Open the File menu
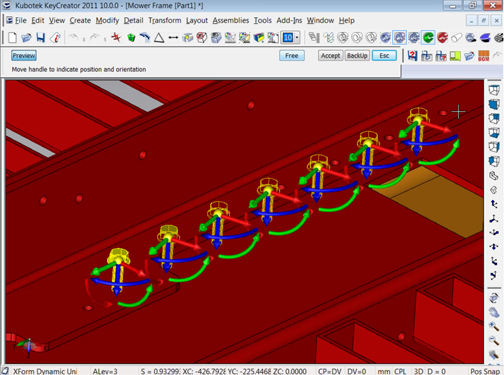504x375 pixels. [x=21, y=20]
